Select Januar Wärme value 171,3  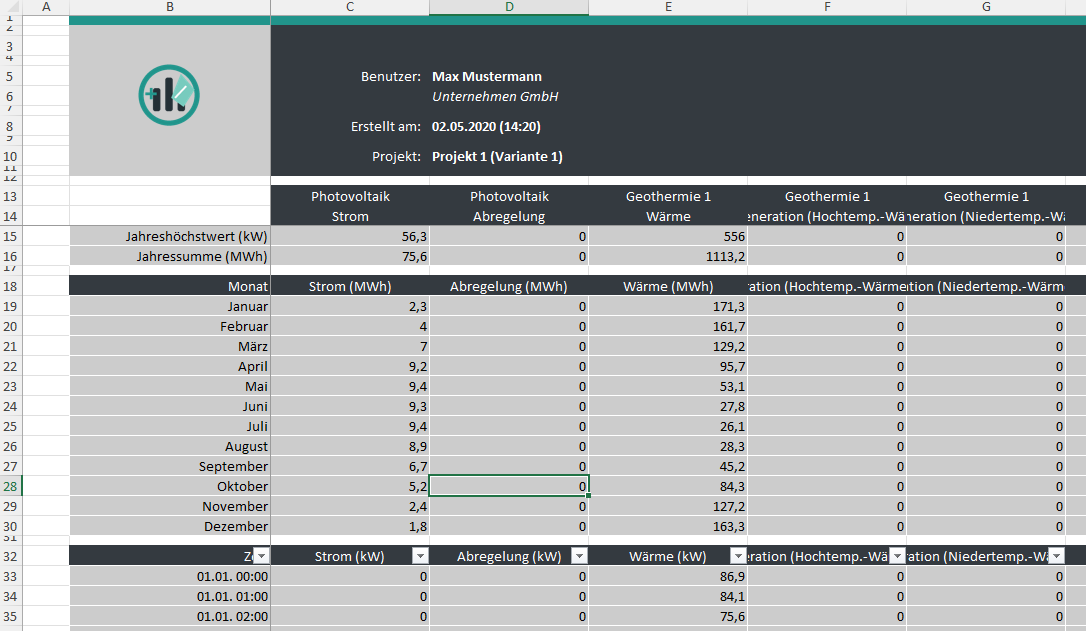click(668, 306)
